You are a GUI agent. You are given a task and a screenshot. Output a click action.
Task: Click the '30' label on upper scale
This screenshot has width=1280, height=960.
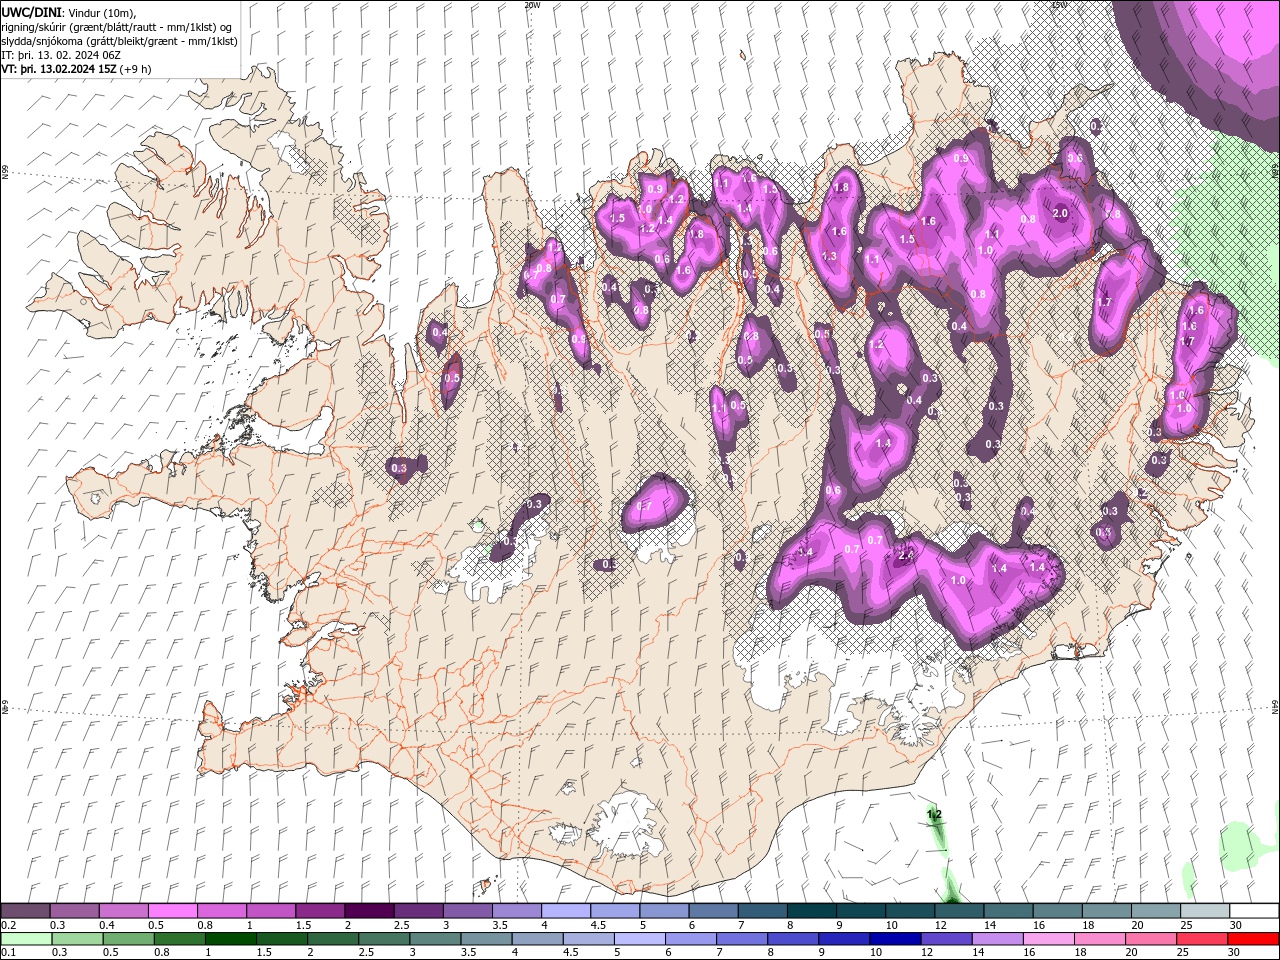point(1235,925)
